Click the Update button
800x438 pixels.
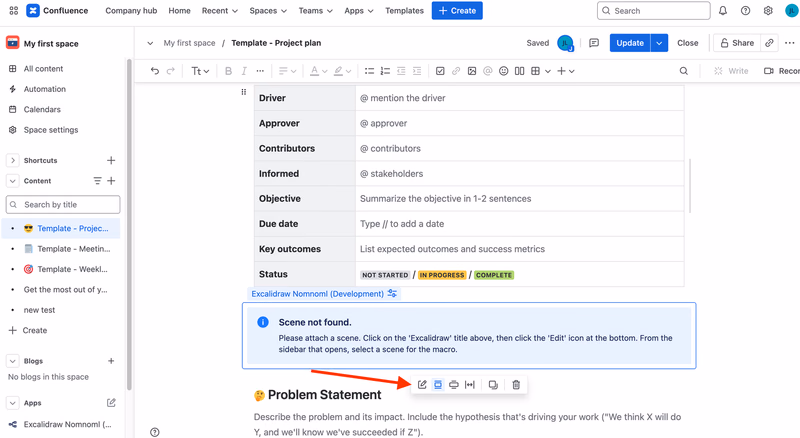click(630, 43)
